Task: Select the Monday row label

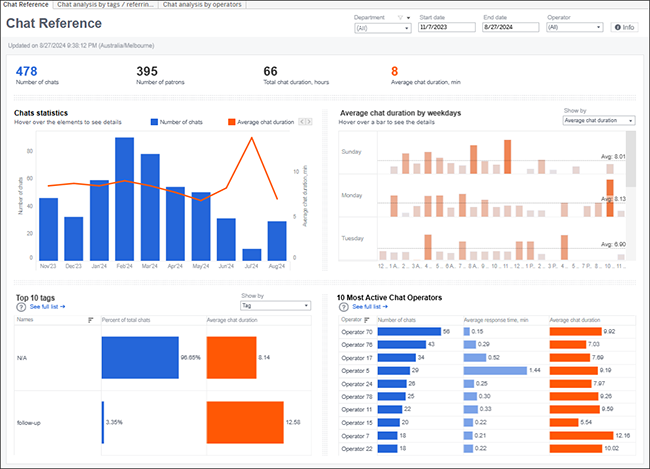Action: coord(352,195)
